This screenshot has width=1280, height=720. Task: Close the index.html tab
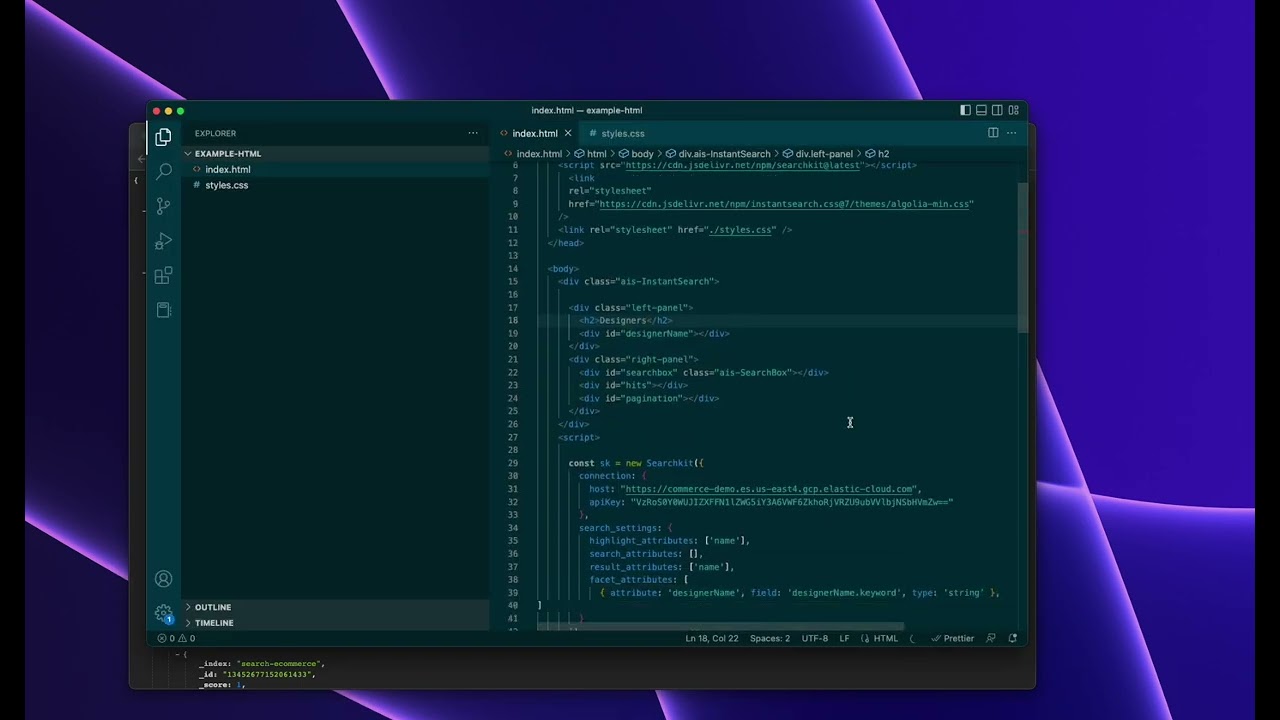pos(568,133)
